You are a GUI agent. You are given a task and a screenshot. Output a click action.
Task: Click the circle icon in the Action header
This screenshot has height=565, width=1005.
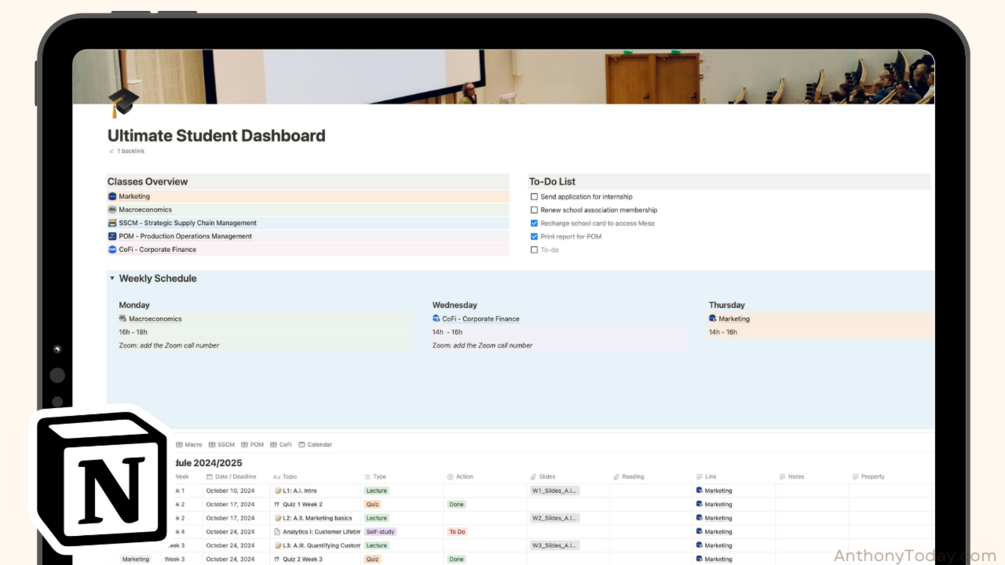(x=450, y=477)
